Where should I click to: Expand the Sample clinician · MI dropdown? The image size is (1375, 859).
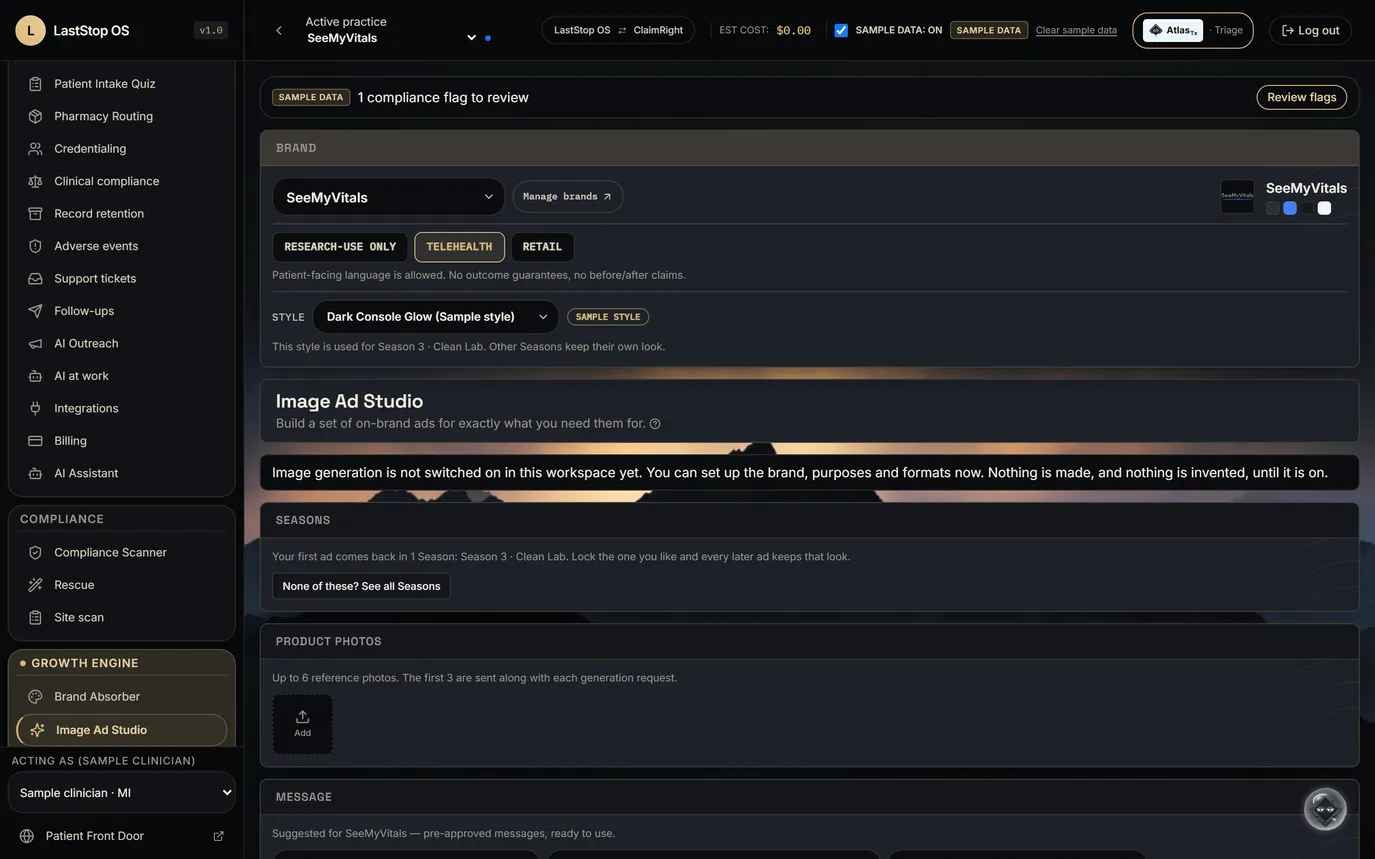tap(122, 793)
